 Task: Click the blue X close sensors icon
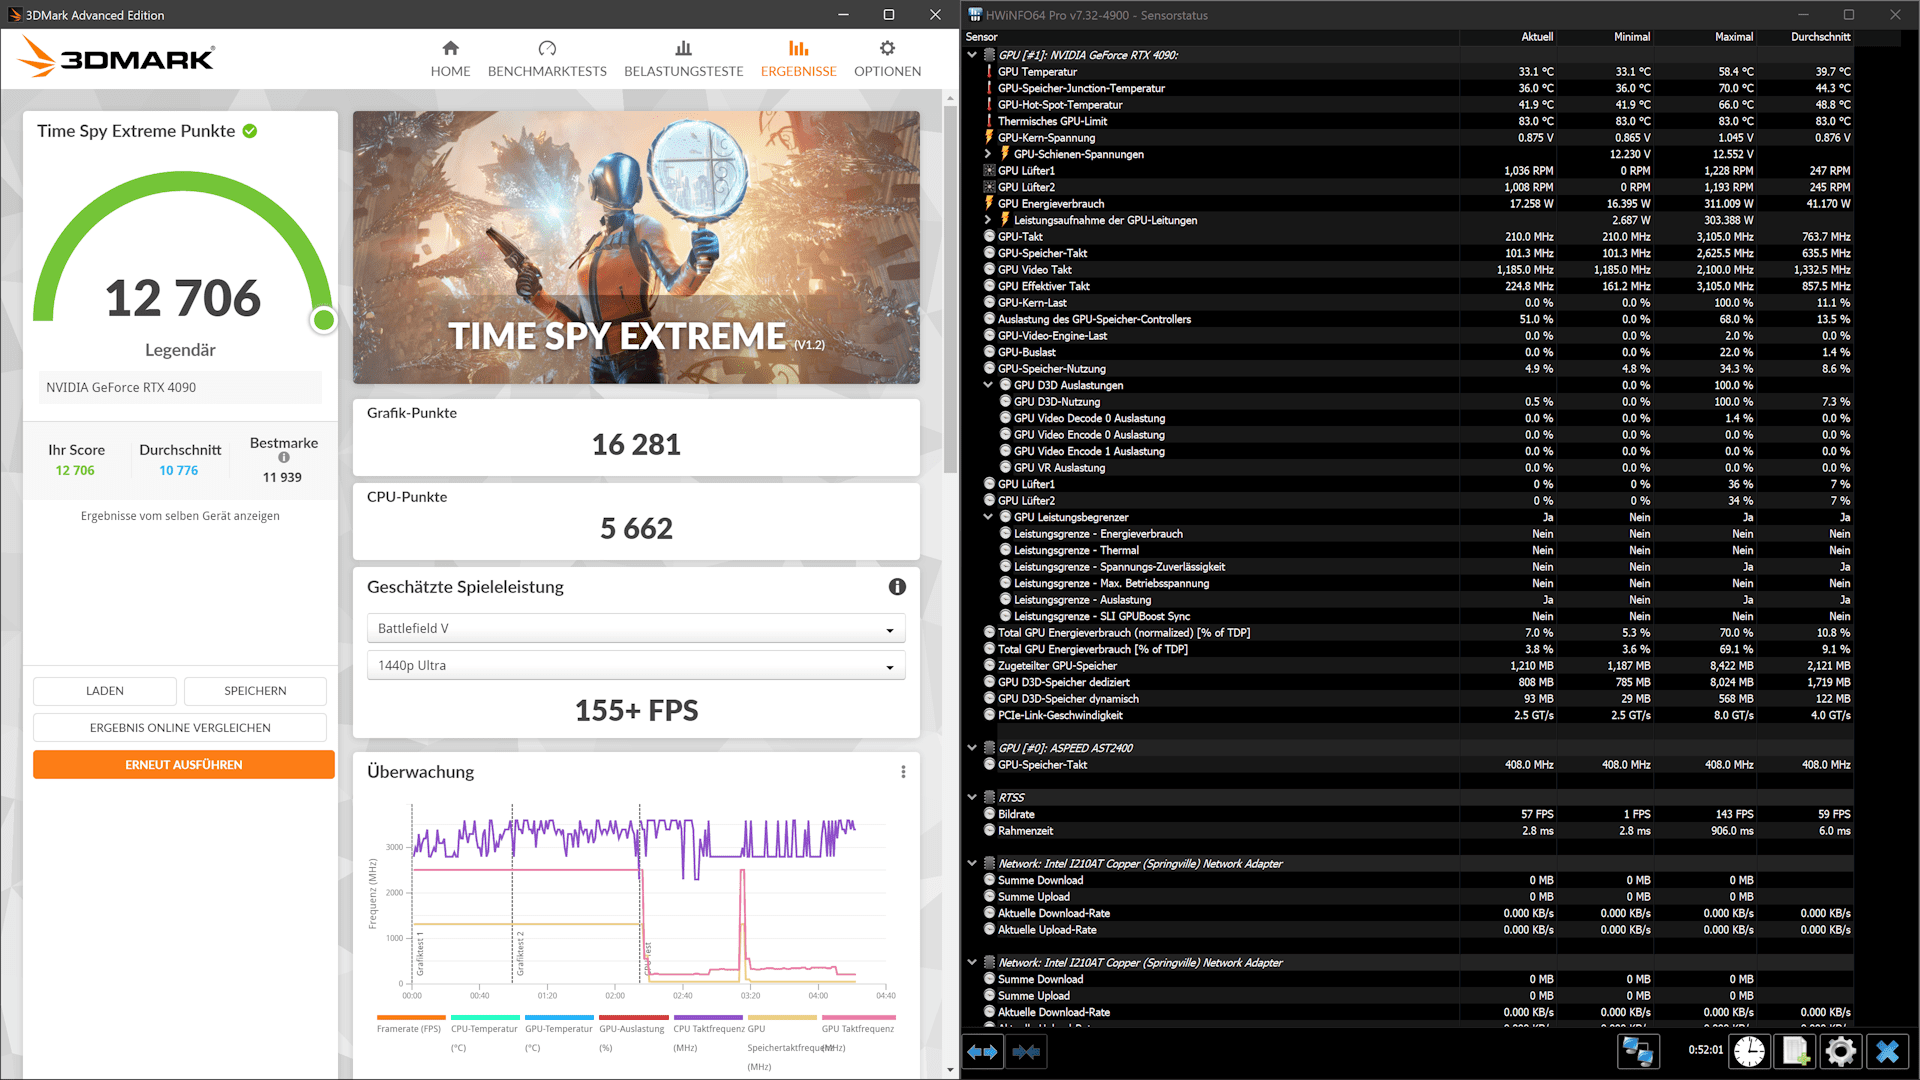1887,1052
